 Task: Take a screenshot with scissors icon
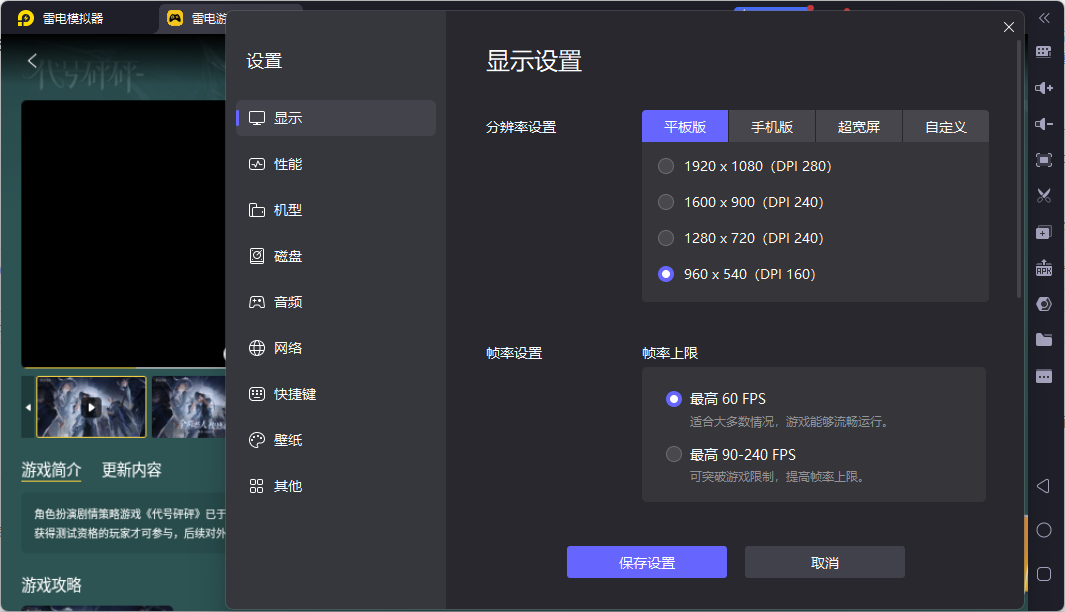tap(1043, 196)
